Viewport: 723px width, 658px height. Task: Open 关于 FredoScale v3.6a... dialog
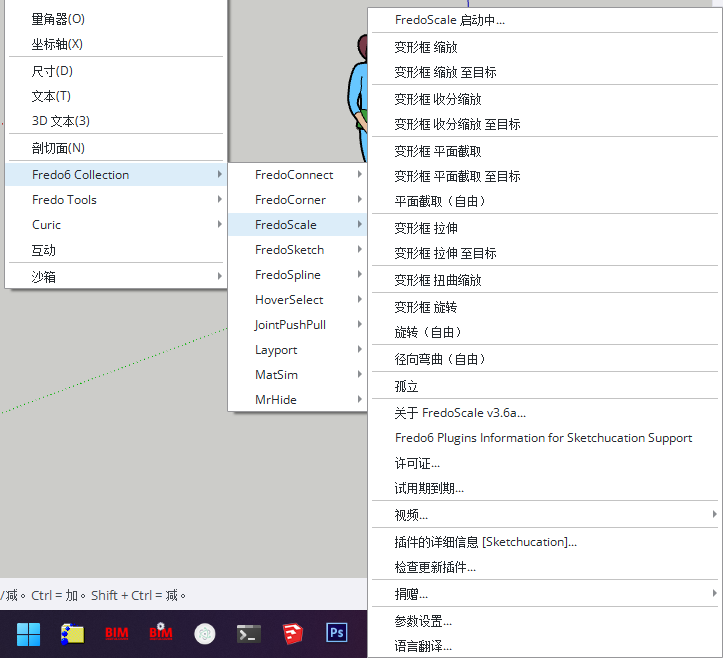(460, 413)
